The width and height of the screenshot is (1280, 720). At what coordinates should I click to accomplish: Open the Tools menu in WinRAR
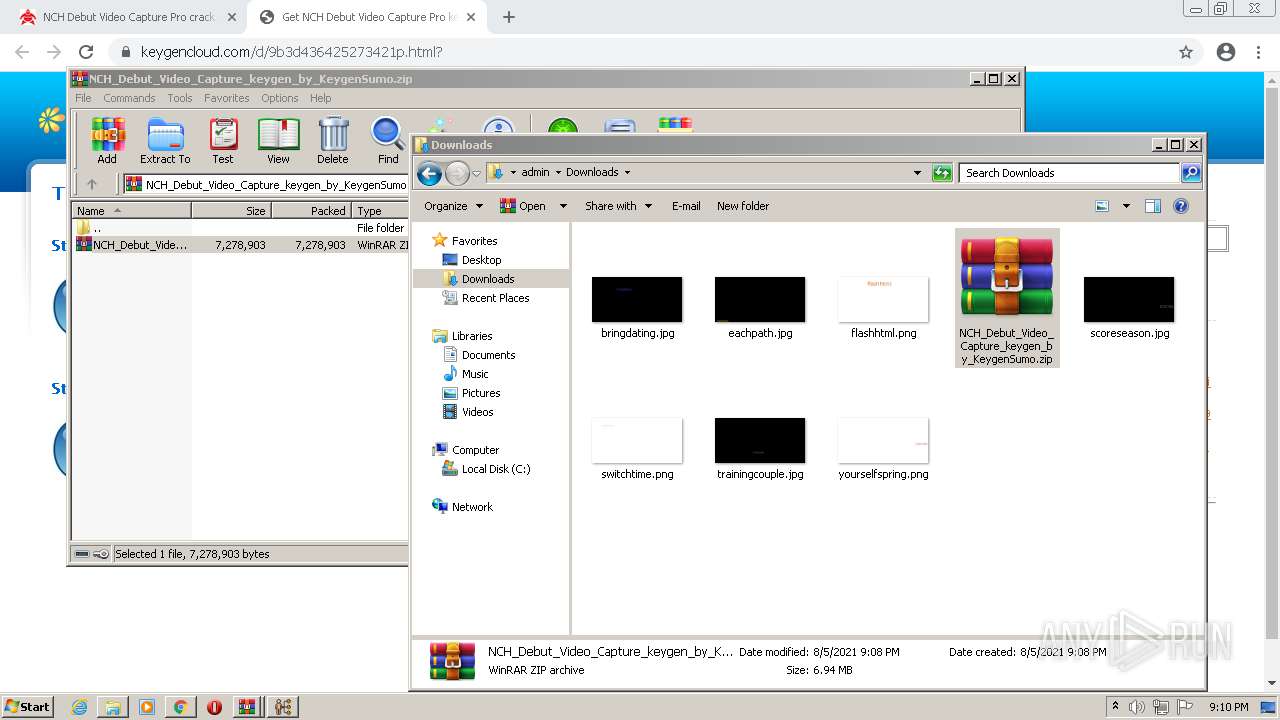click(180, 98)
